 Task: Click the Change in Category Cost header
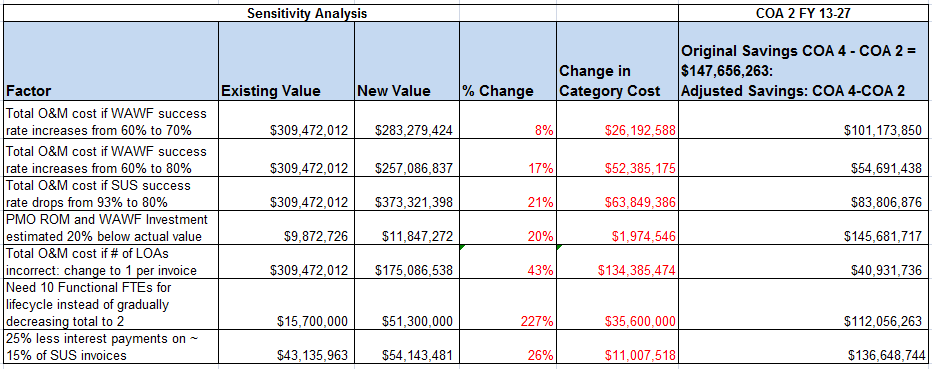pos(618,62)
